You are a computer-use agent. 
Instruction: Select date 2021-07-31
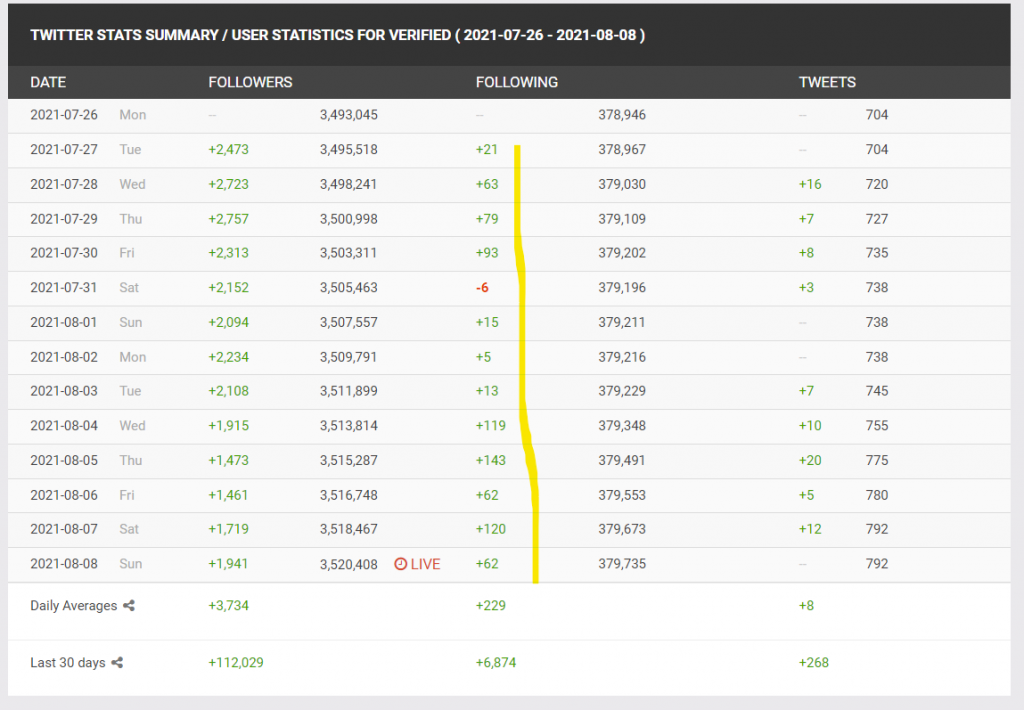63,287
